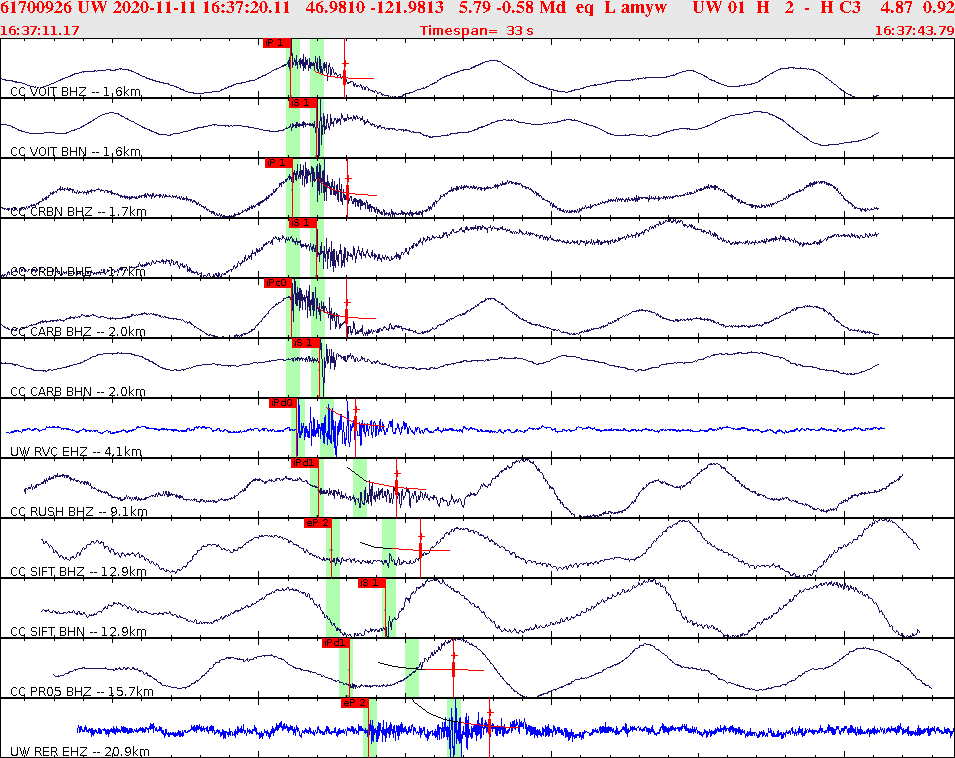The image size is (955, 758).
Task: Select the amplitude marker on PR05 BHZ
Action: pos(454,668)
